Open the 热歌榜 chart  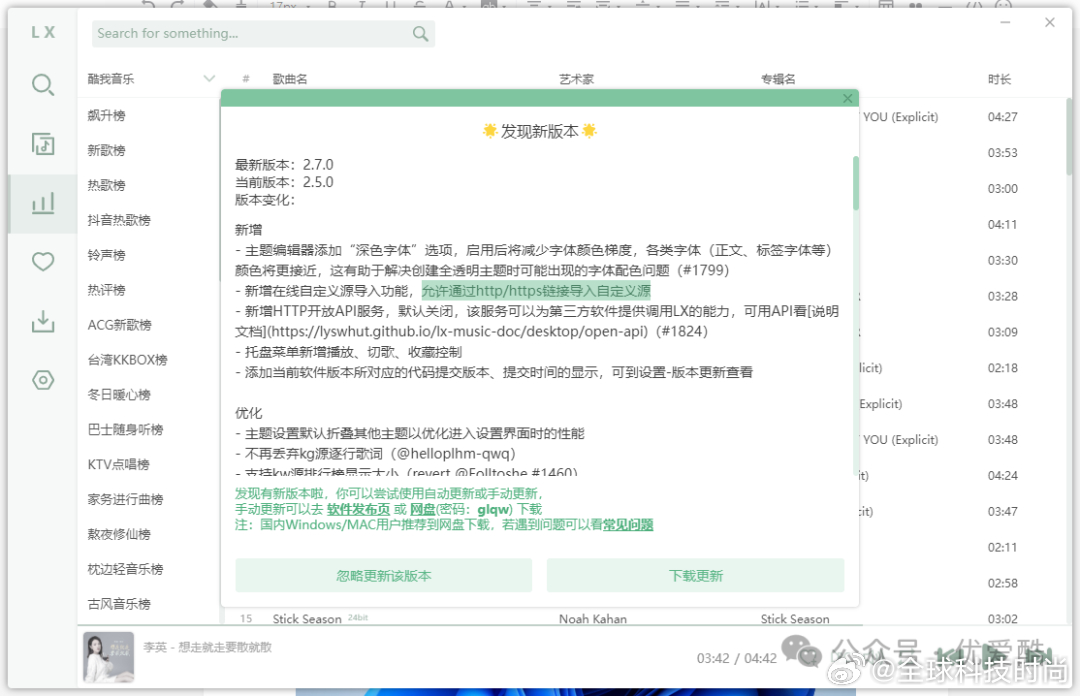coord(106,185)
